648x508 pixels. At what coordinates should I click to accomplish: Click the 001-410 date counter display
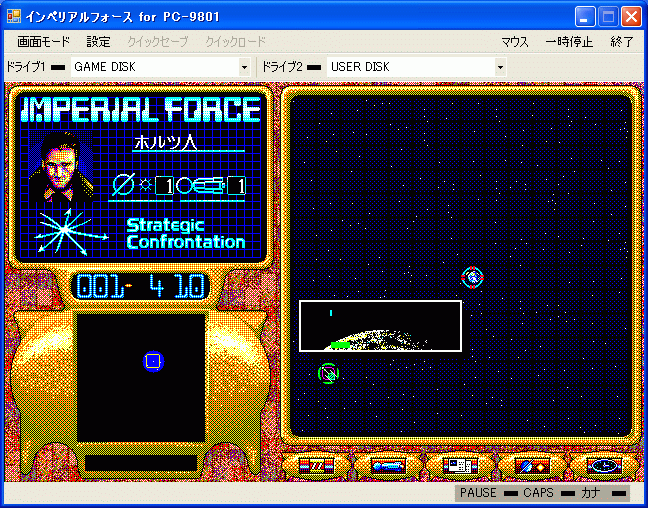(141, 286)
